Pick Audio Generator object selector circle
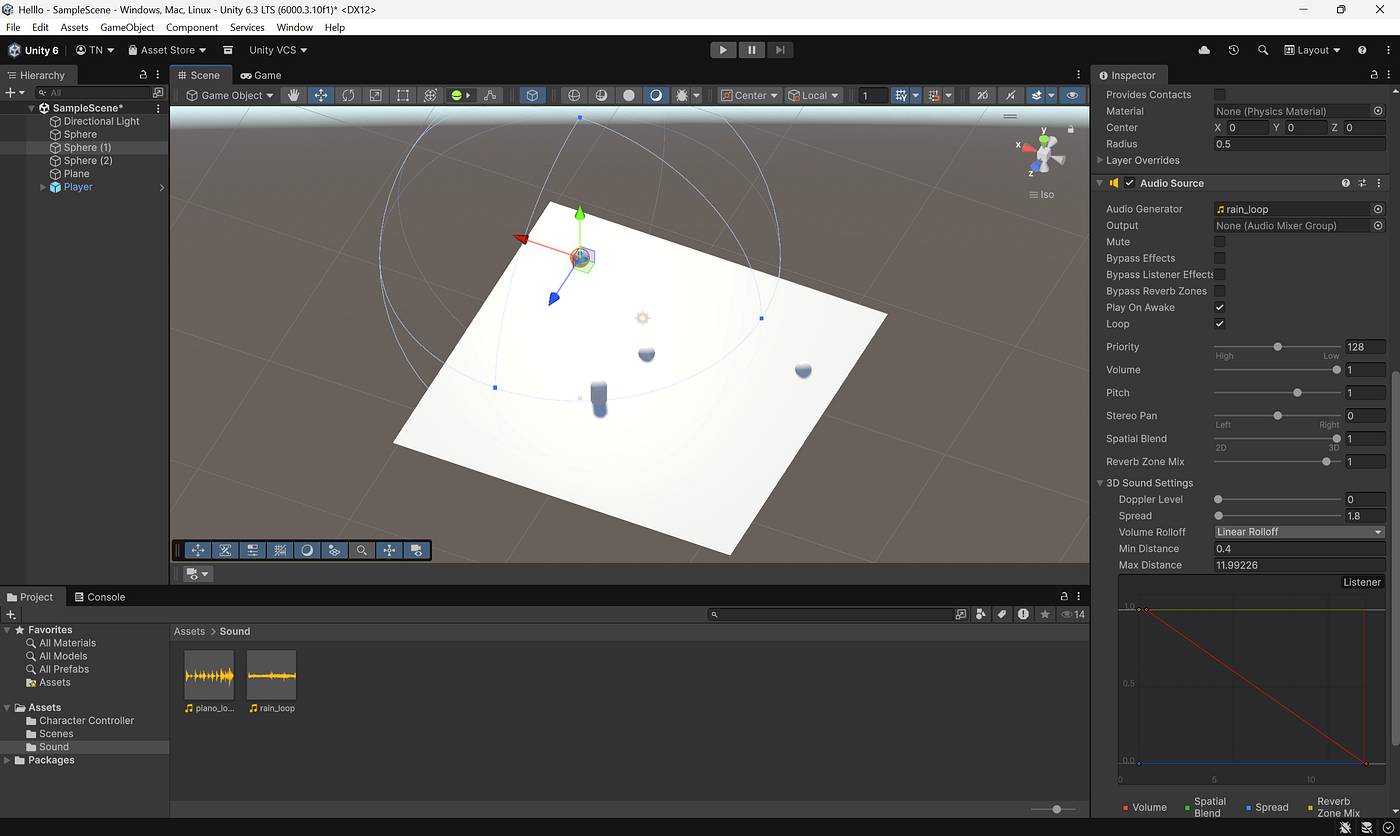This screenshot has height=836, width=1400. point(1378,209)
